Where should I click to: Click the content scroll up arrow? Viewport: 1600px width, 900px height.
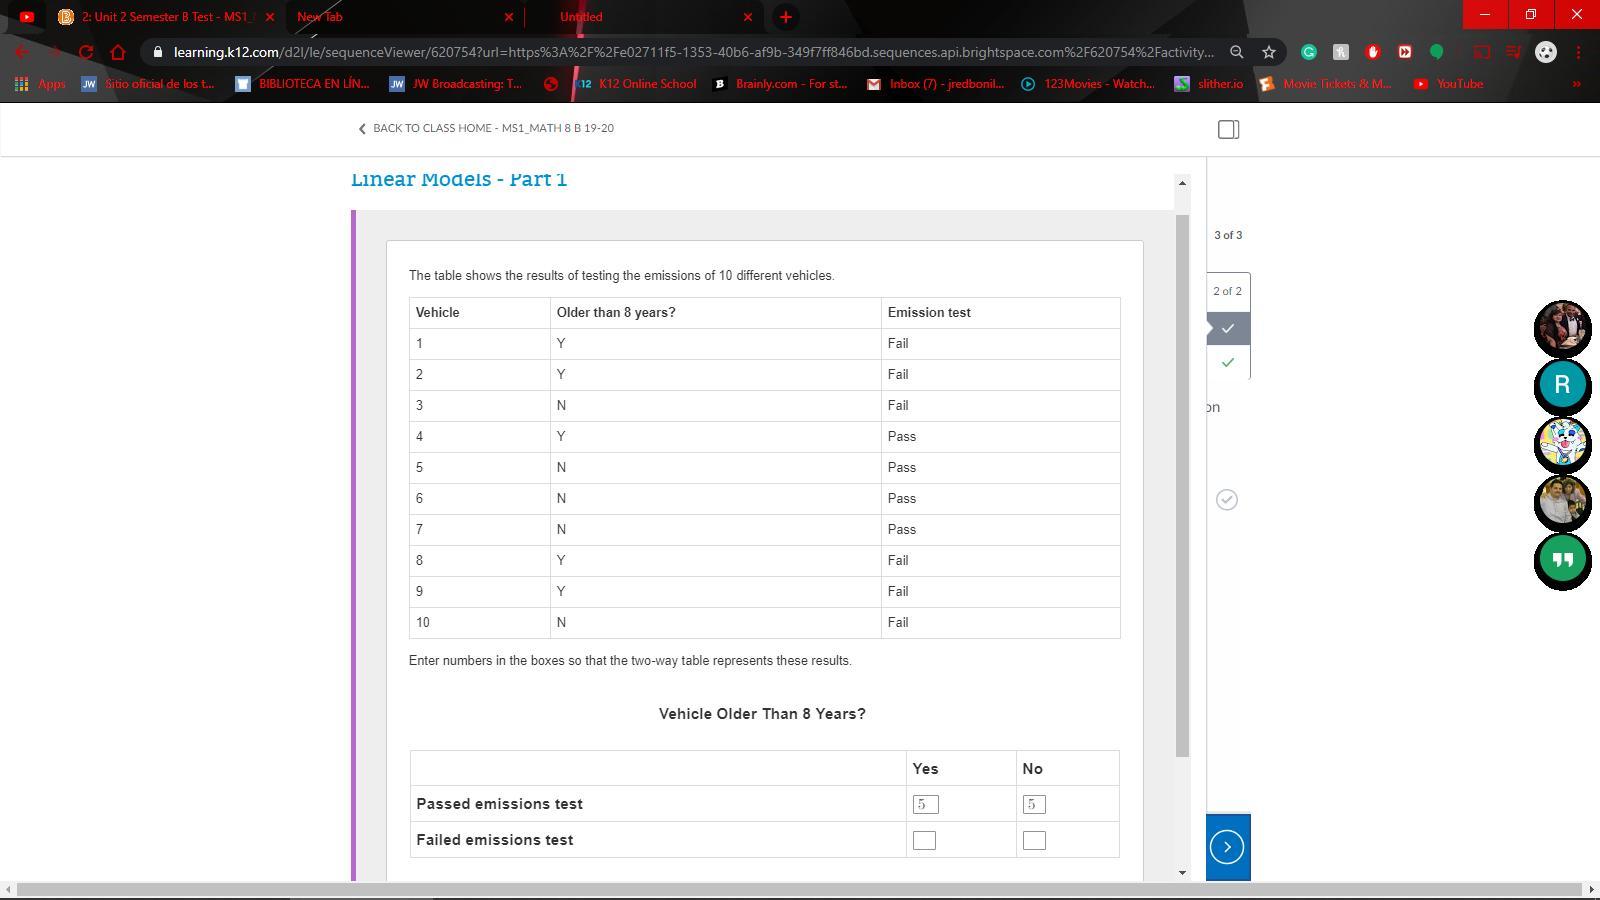pos(1182,183)
